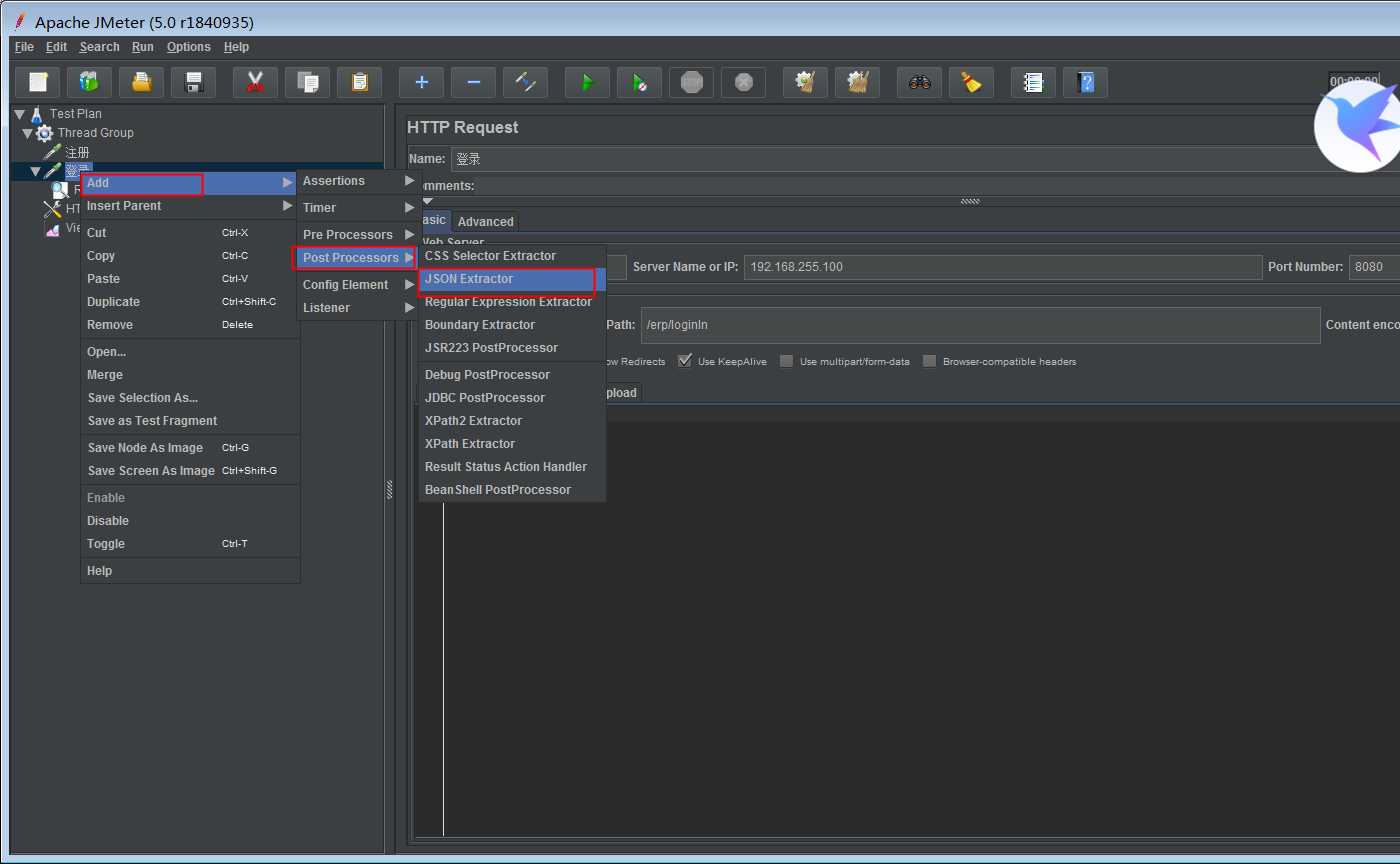The height and width of the screenshot is (864, 1400).
Task: Click the Test Plan flask icon
Action: tap(37, 114)
